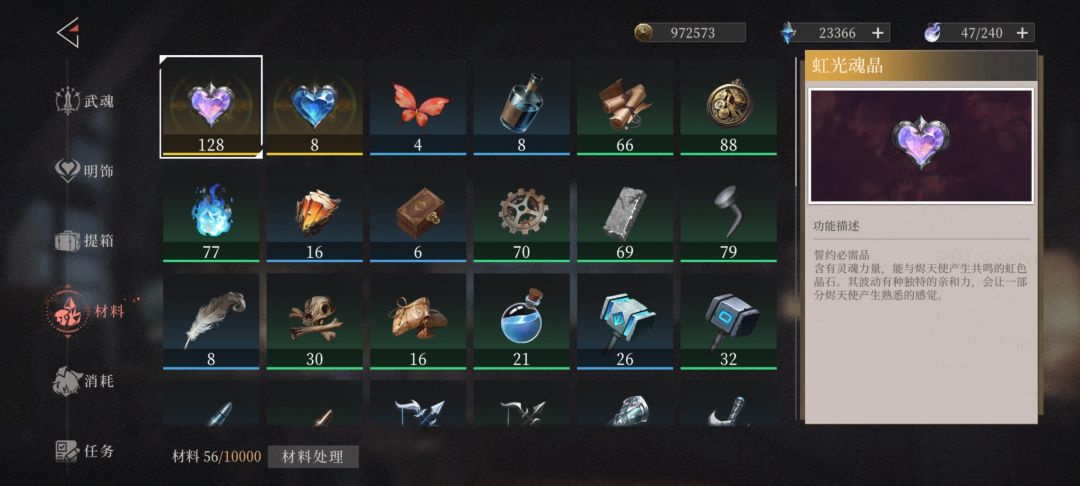Viewport: 1080px width, 486px height.
Task: Select the blue flame item with 77
Action: (211, 213)
